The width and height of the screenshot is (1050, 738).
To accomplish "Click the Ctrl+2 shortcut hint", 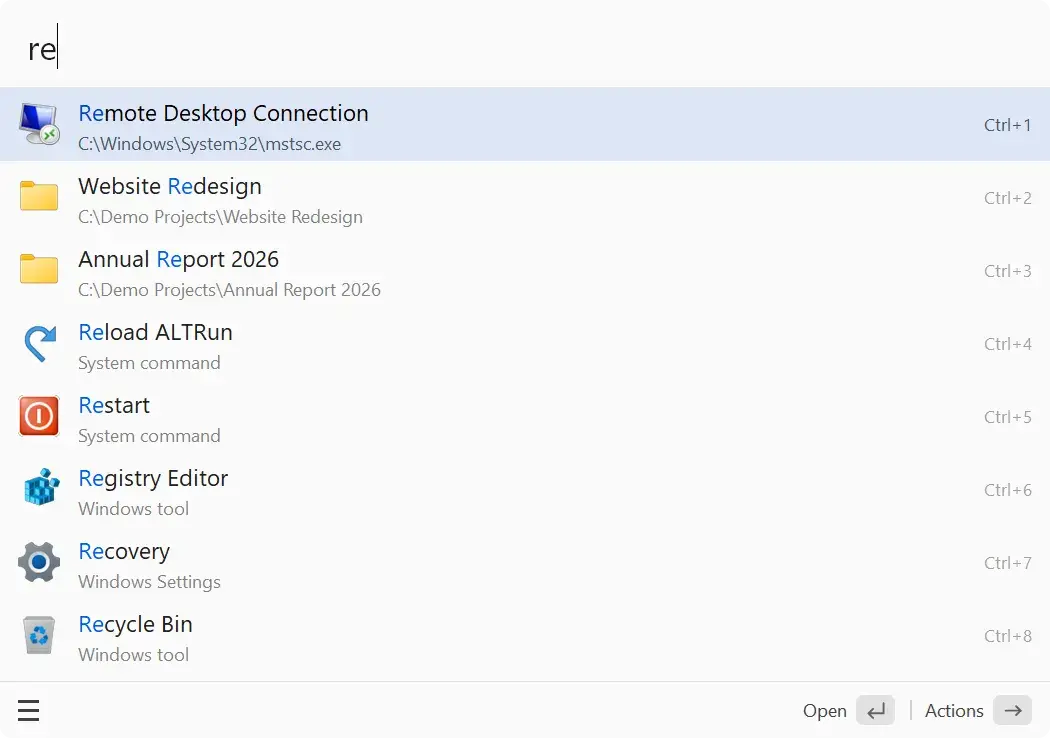I will click(1007, 198).
